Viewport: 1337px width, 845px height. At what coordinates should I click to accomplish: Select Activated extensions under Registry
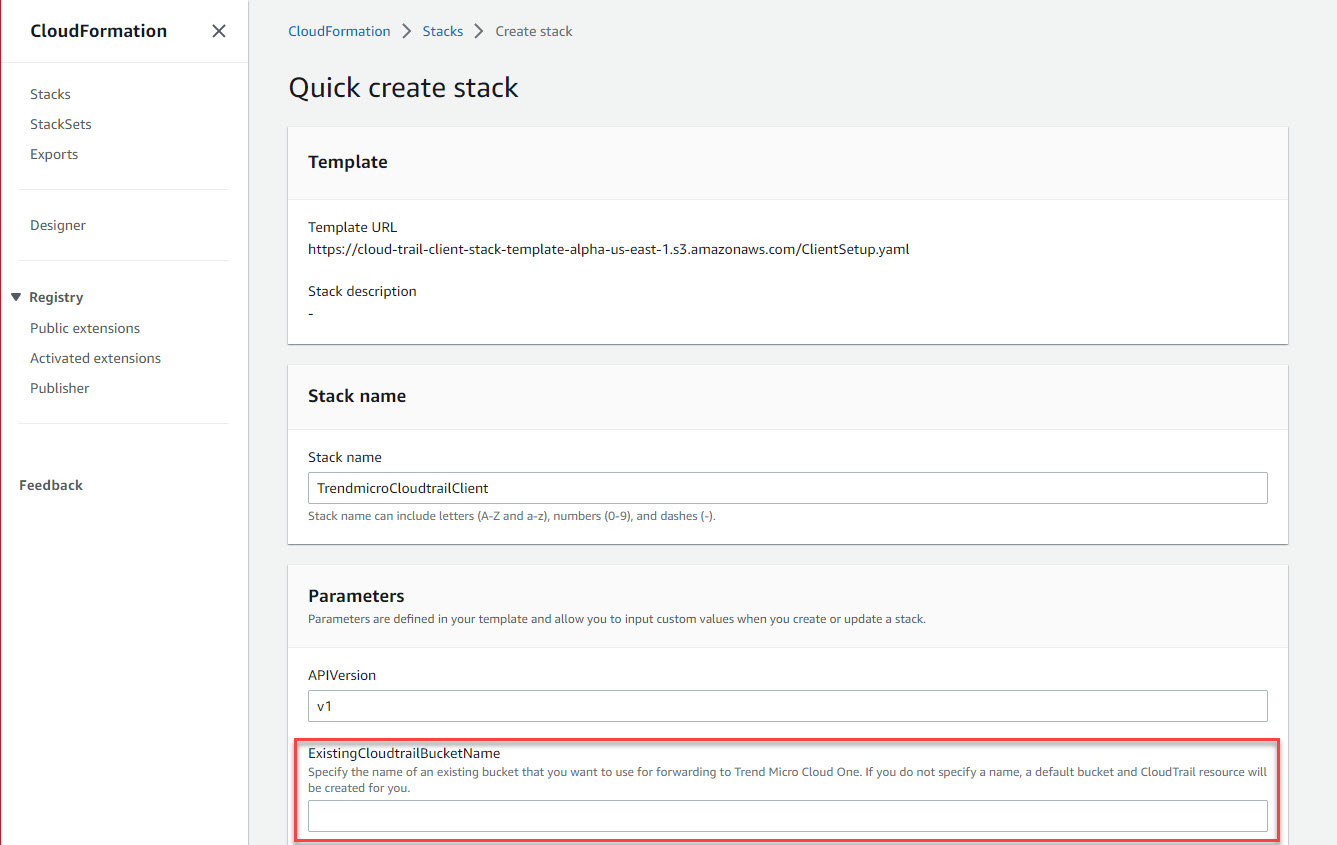[95, 358]
